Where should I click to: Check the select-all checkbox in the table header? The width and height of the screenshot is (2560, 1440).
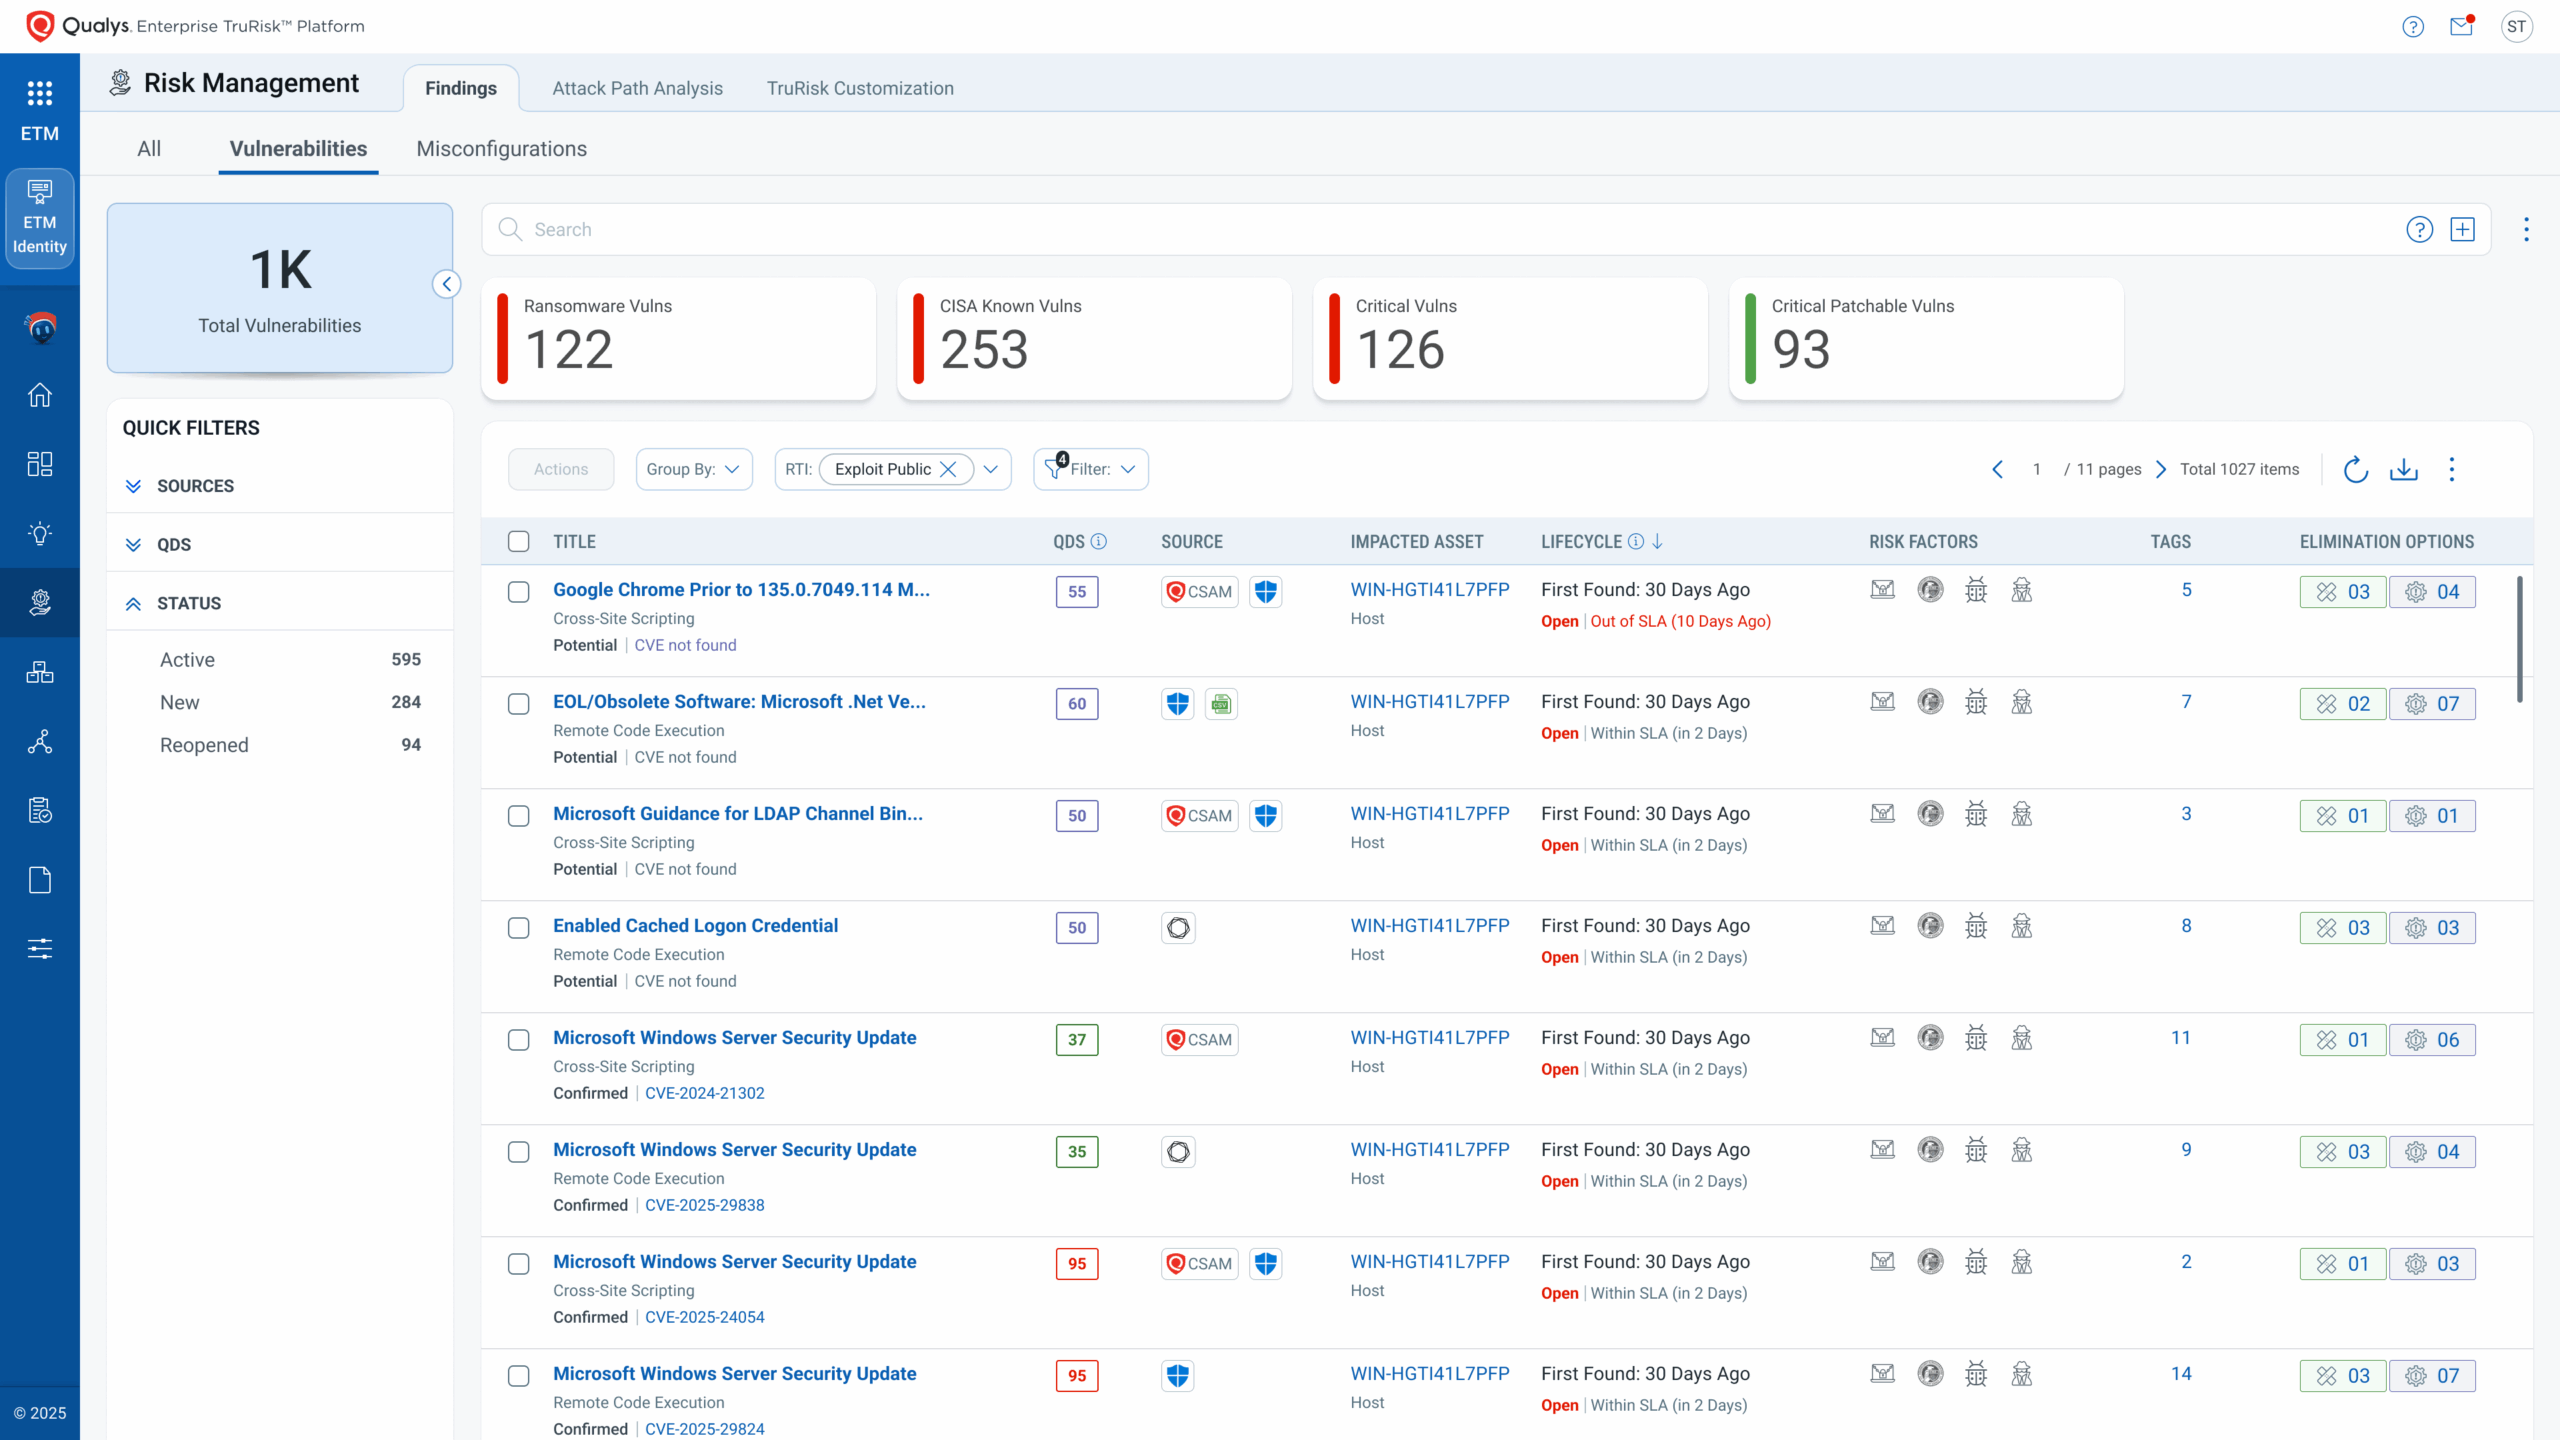[518, 541]
